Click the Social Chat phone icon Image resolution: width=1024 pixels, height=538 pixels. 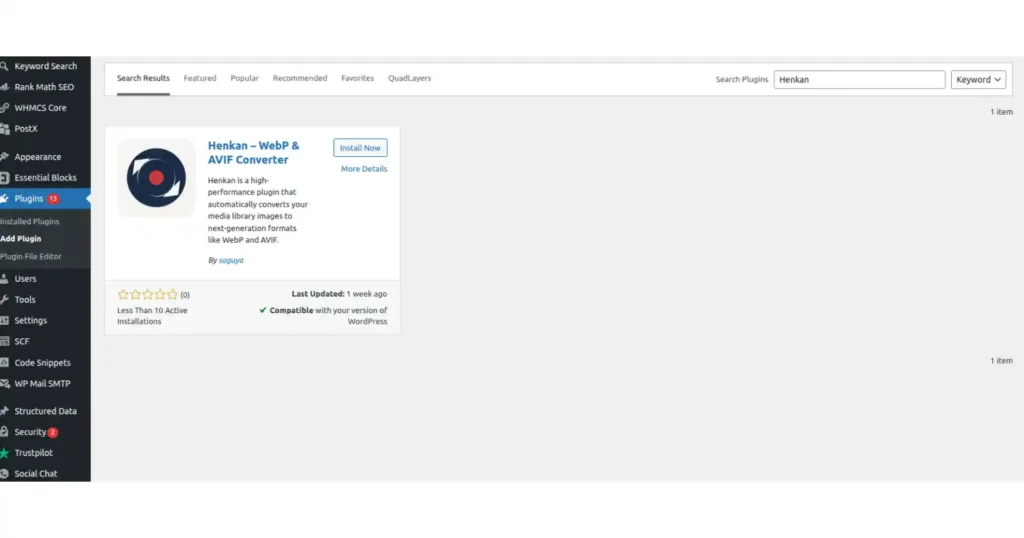[x=4, y=474]
